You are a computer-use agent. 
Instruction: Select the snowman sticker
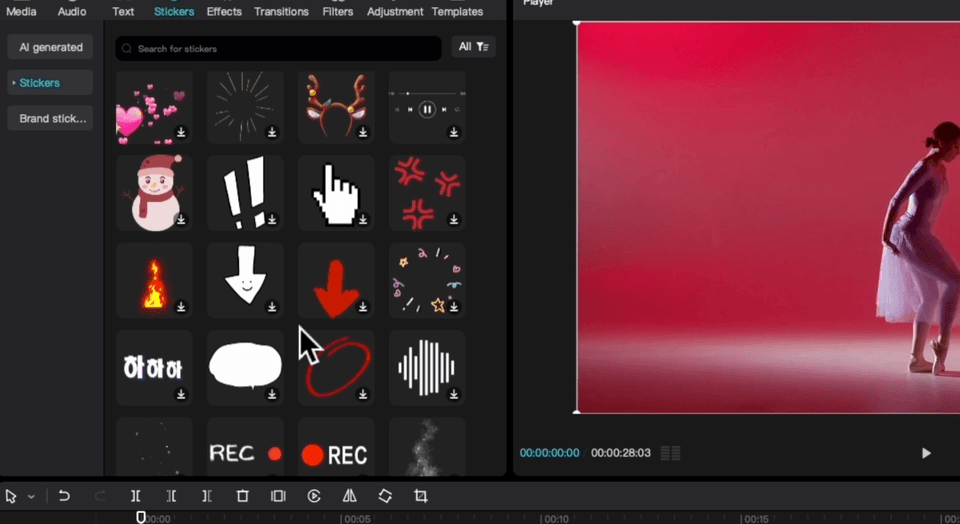point(154,193)
